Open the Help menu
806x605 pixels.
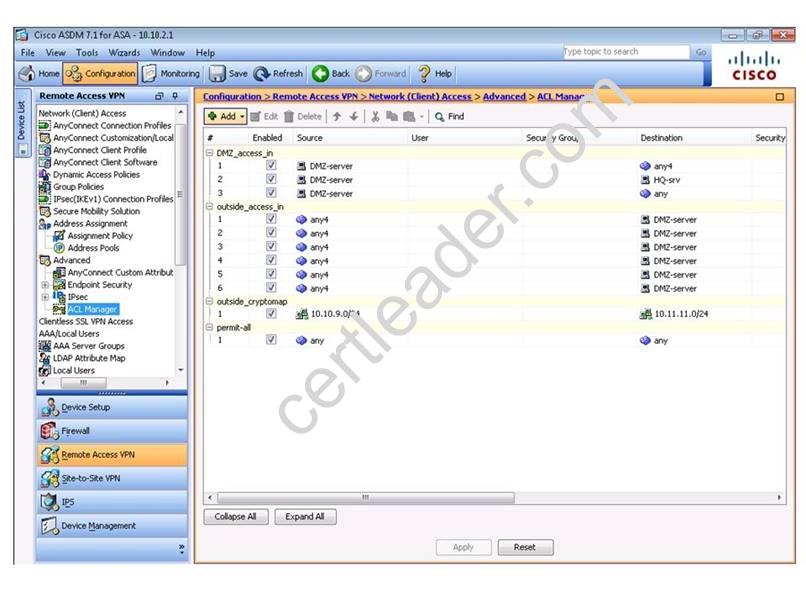(205, 53)
